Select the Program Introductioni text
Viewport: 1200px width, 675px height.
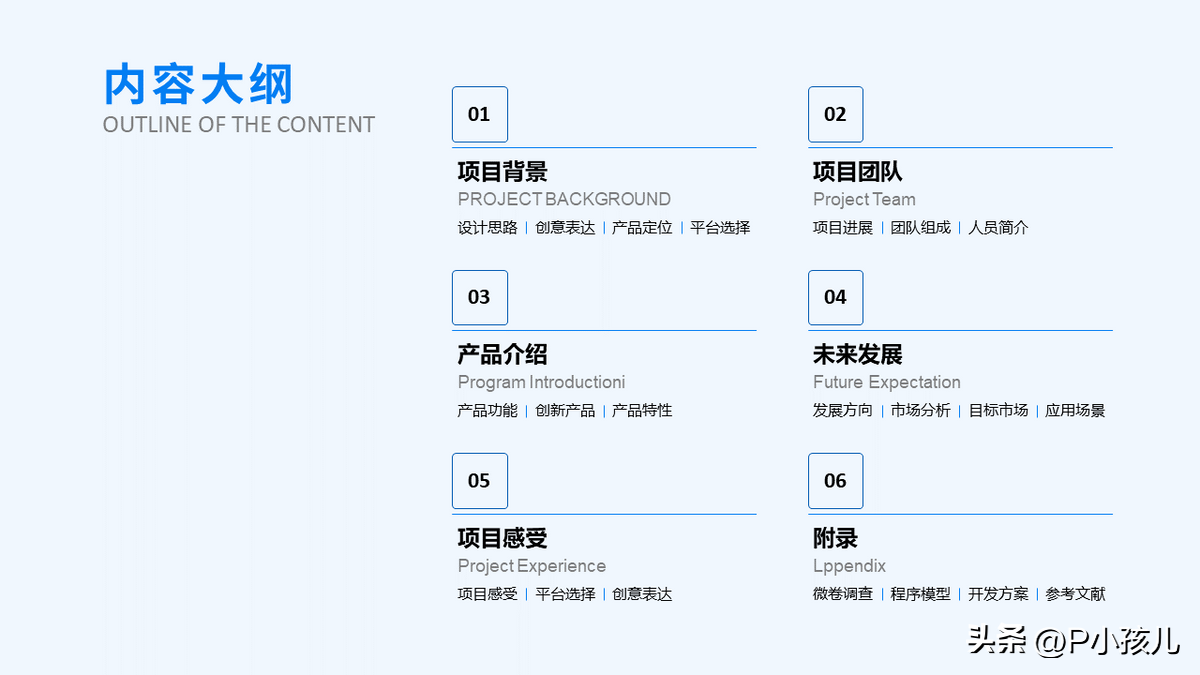(542, 382)
